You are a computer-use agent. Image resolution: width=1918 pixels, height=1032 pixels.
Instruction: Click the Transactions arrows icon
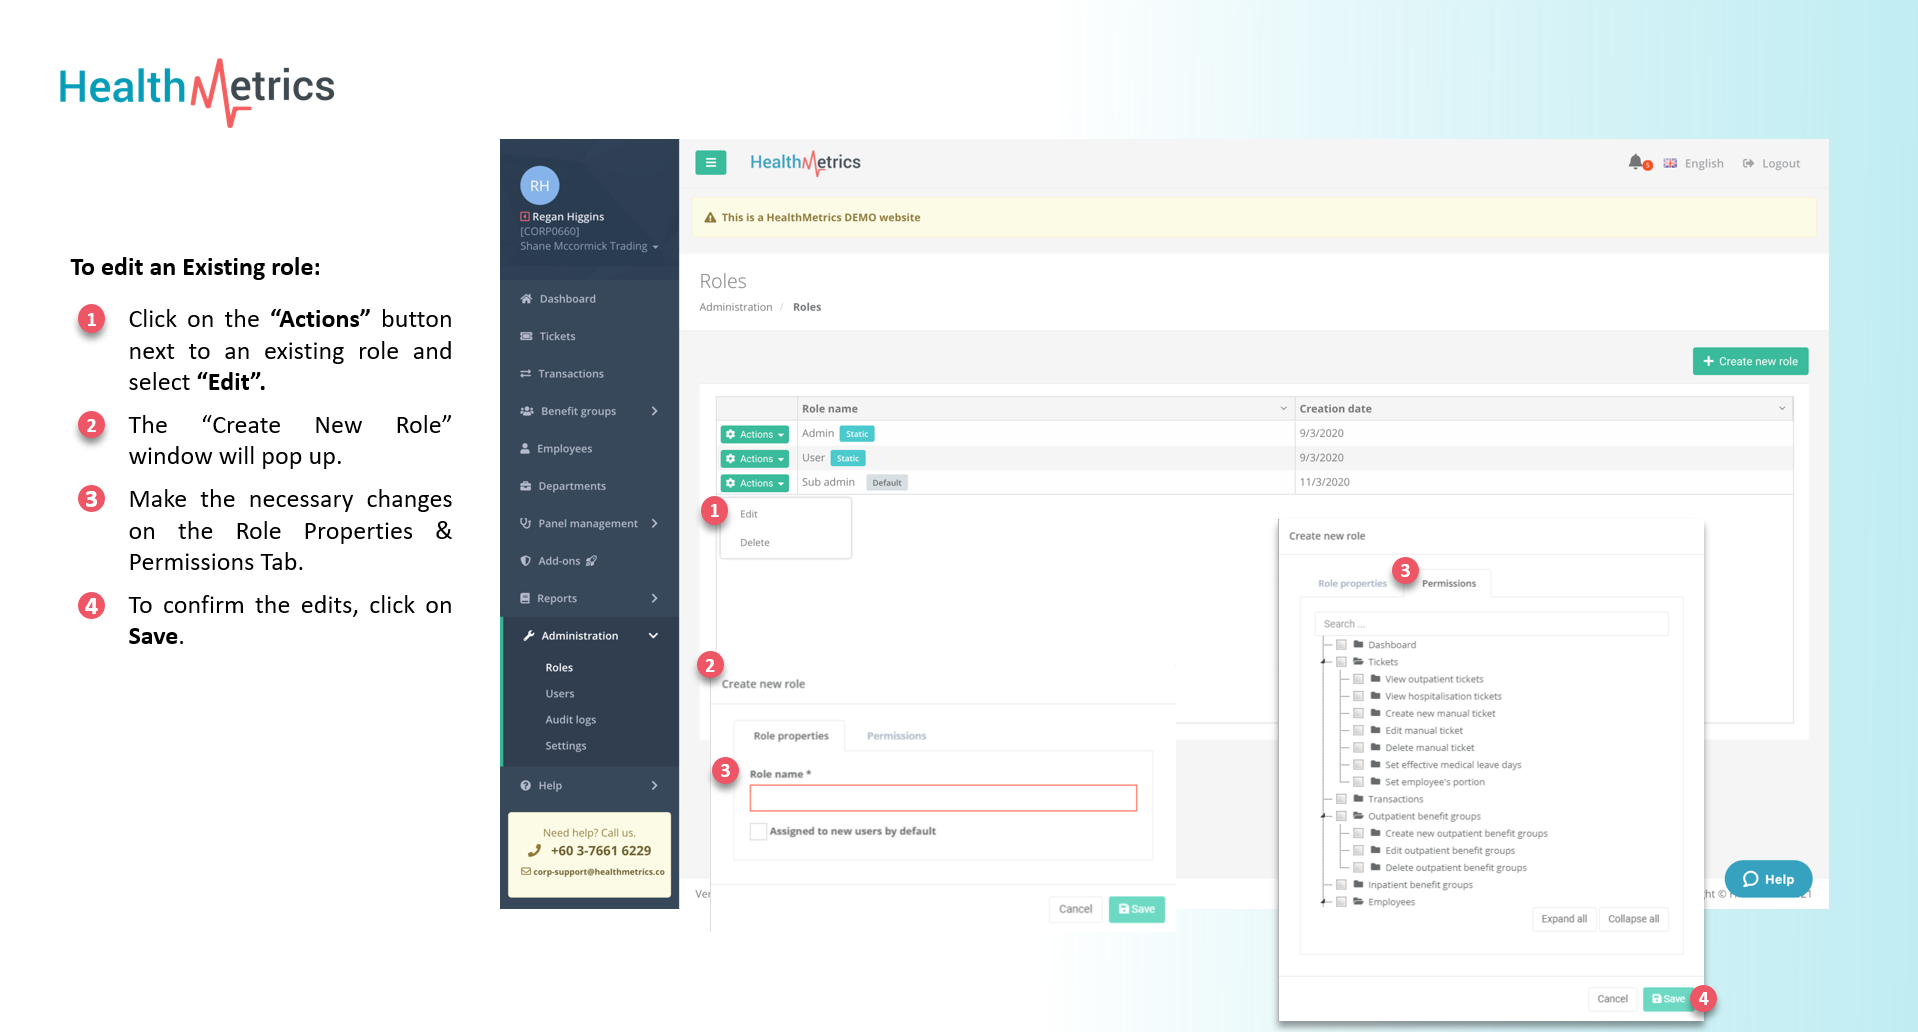point(526,374)
